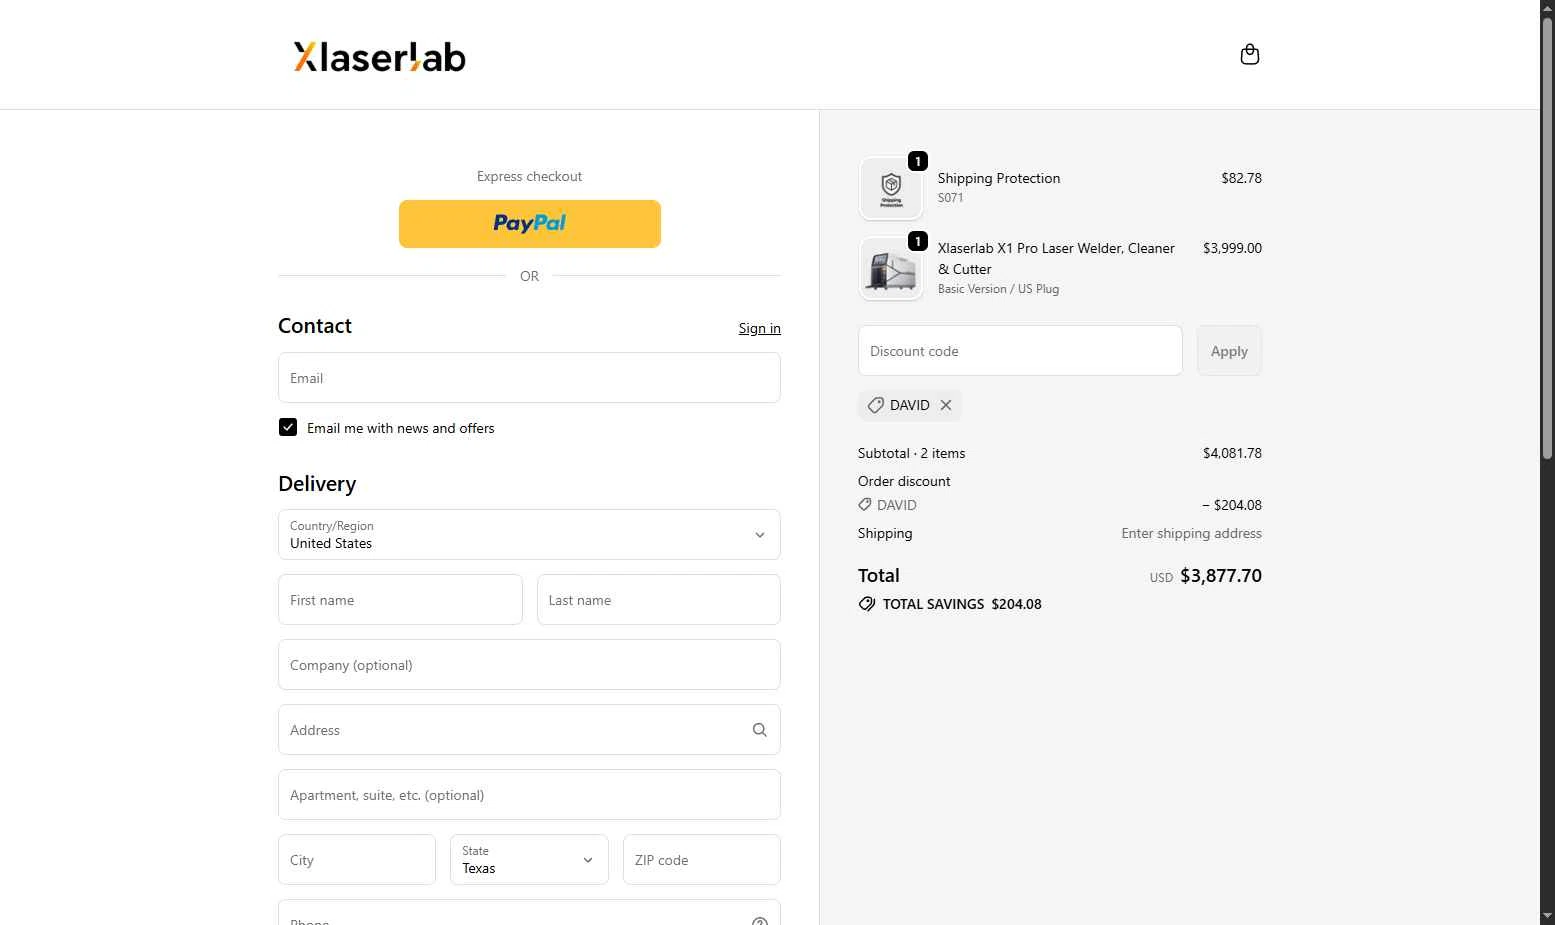
Task: Focus the First name field
Action: [400, 600]
